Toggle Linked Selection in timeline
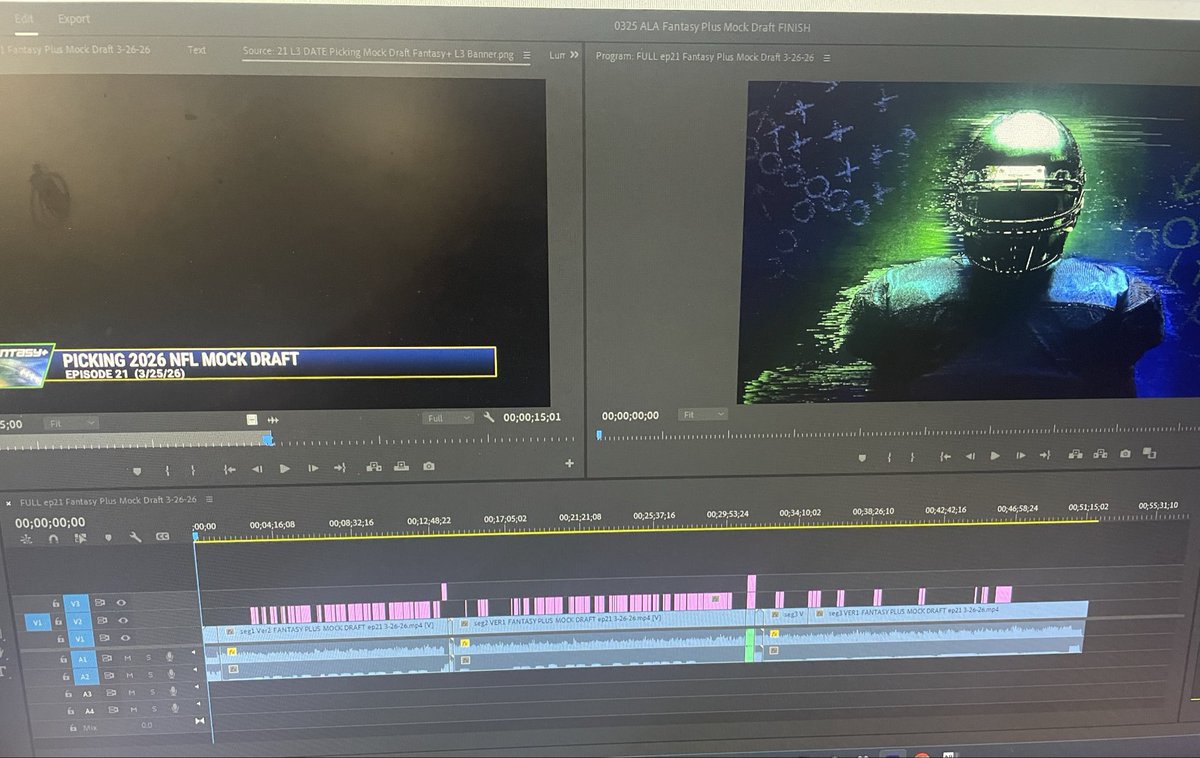 click(x=81, y=538)
